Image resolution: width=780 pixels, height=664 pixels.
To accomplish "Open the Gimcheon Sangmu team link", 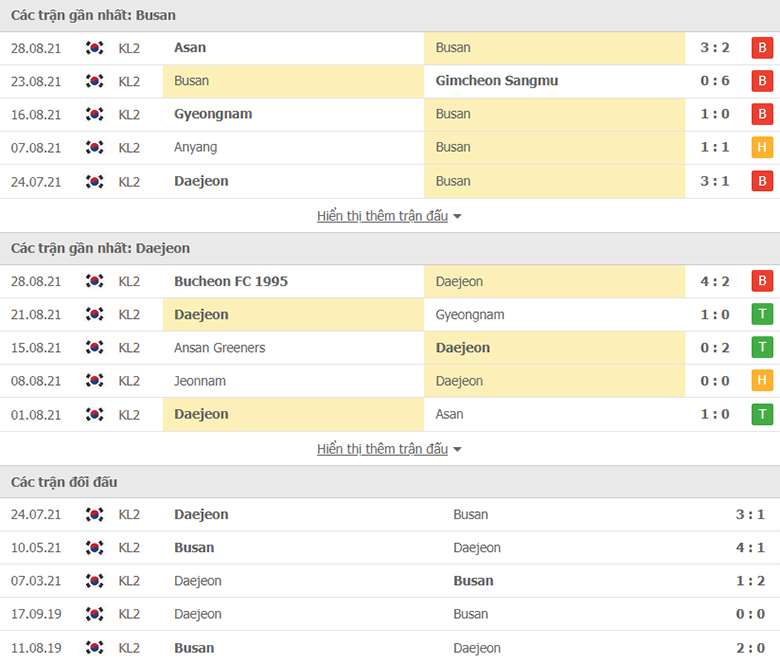I will click(496, 81).
